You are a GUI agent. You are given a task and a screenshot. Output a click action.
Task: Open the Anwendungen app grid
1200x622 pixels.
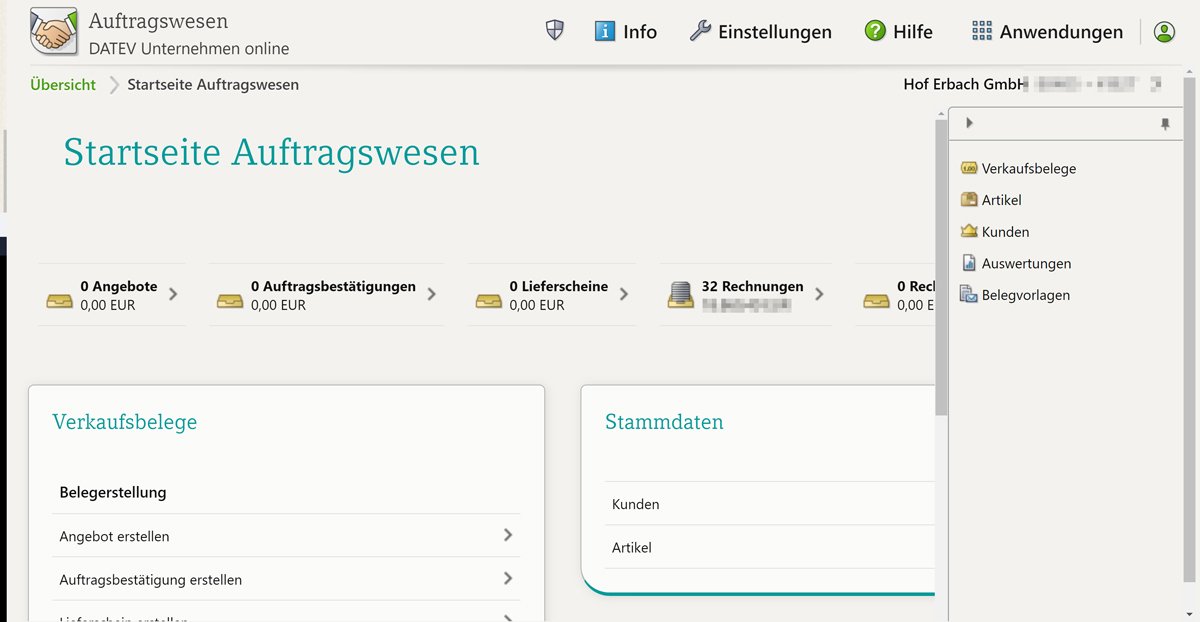click(1047, 32)
